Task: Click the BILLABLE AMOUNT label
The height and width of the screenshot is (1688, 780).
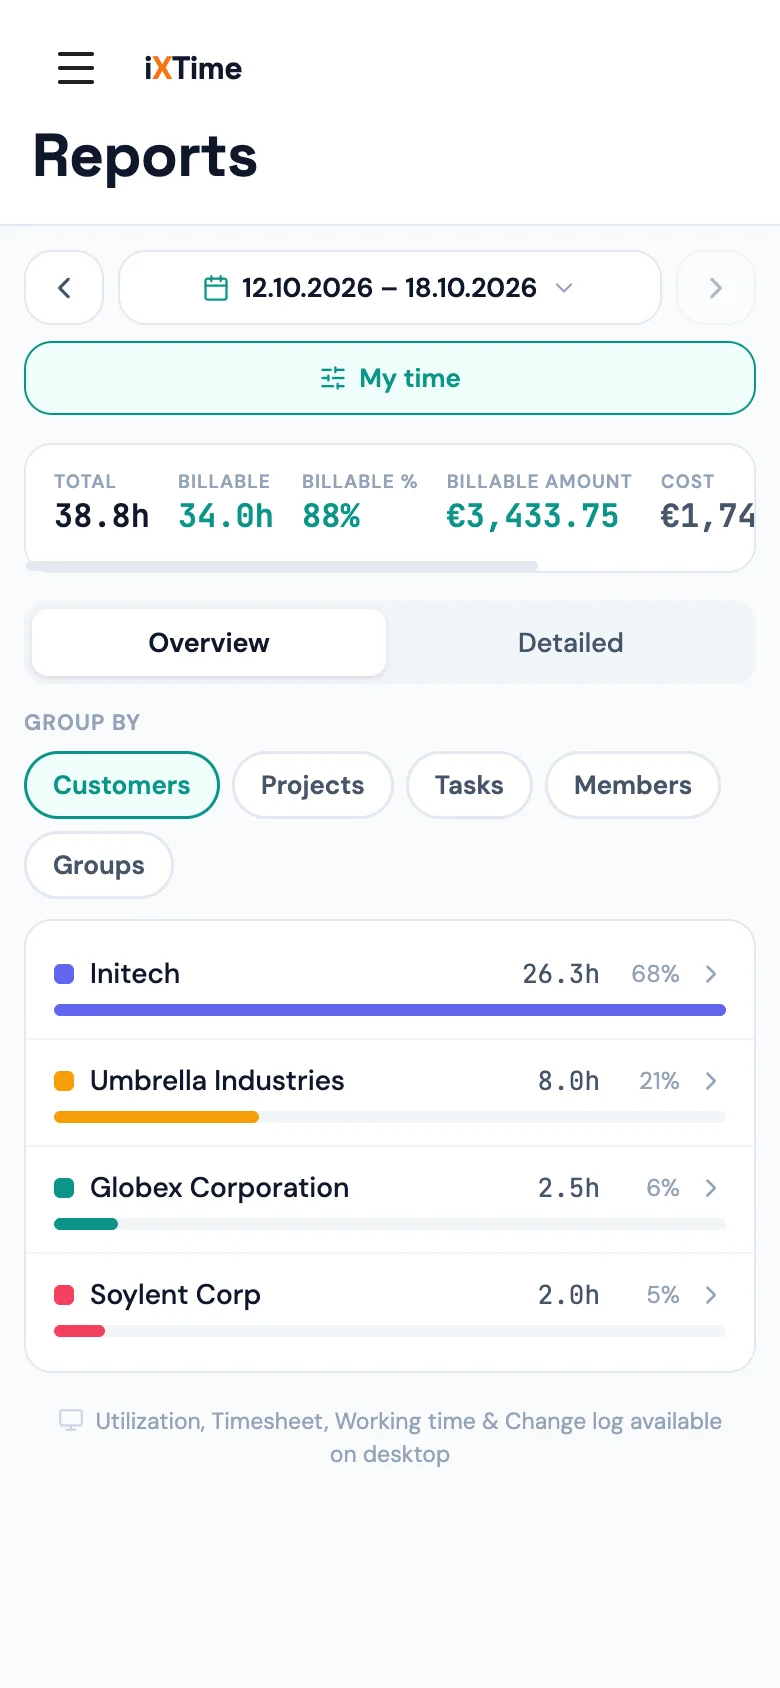Action: (x=539, y=481)
